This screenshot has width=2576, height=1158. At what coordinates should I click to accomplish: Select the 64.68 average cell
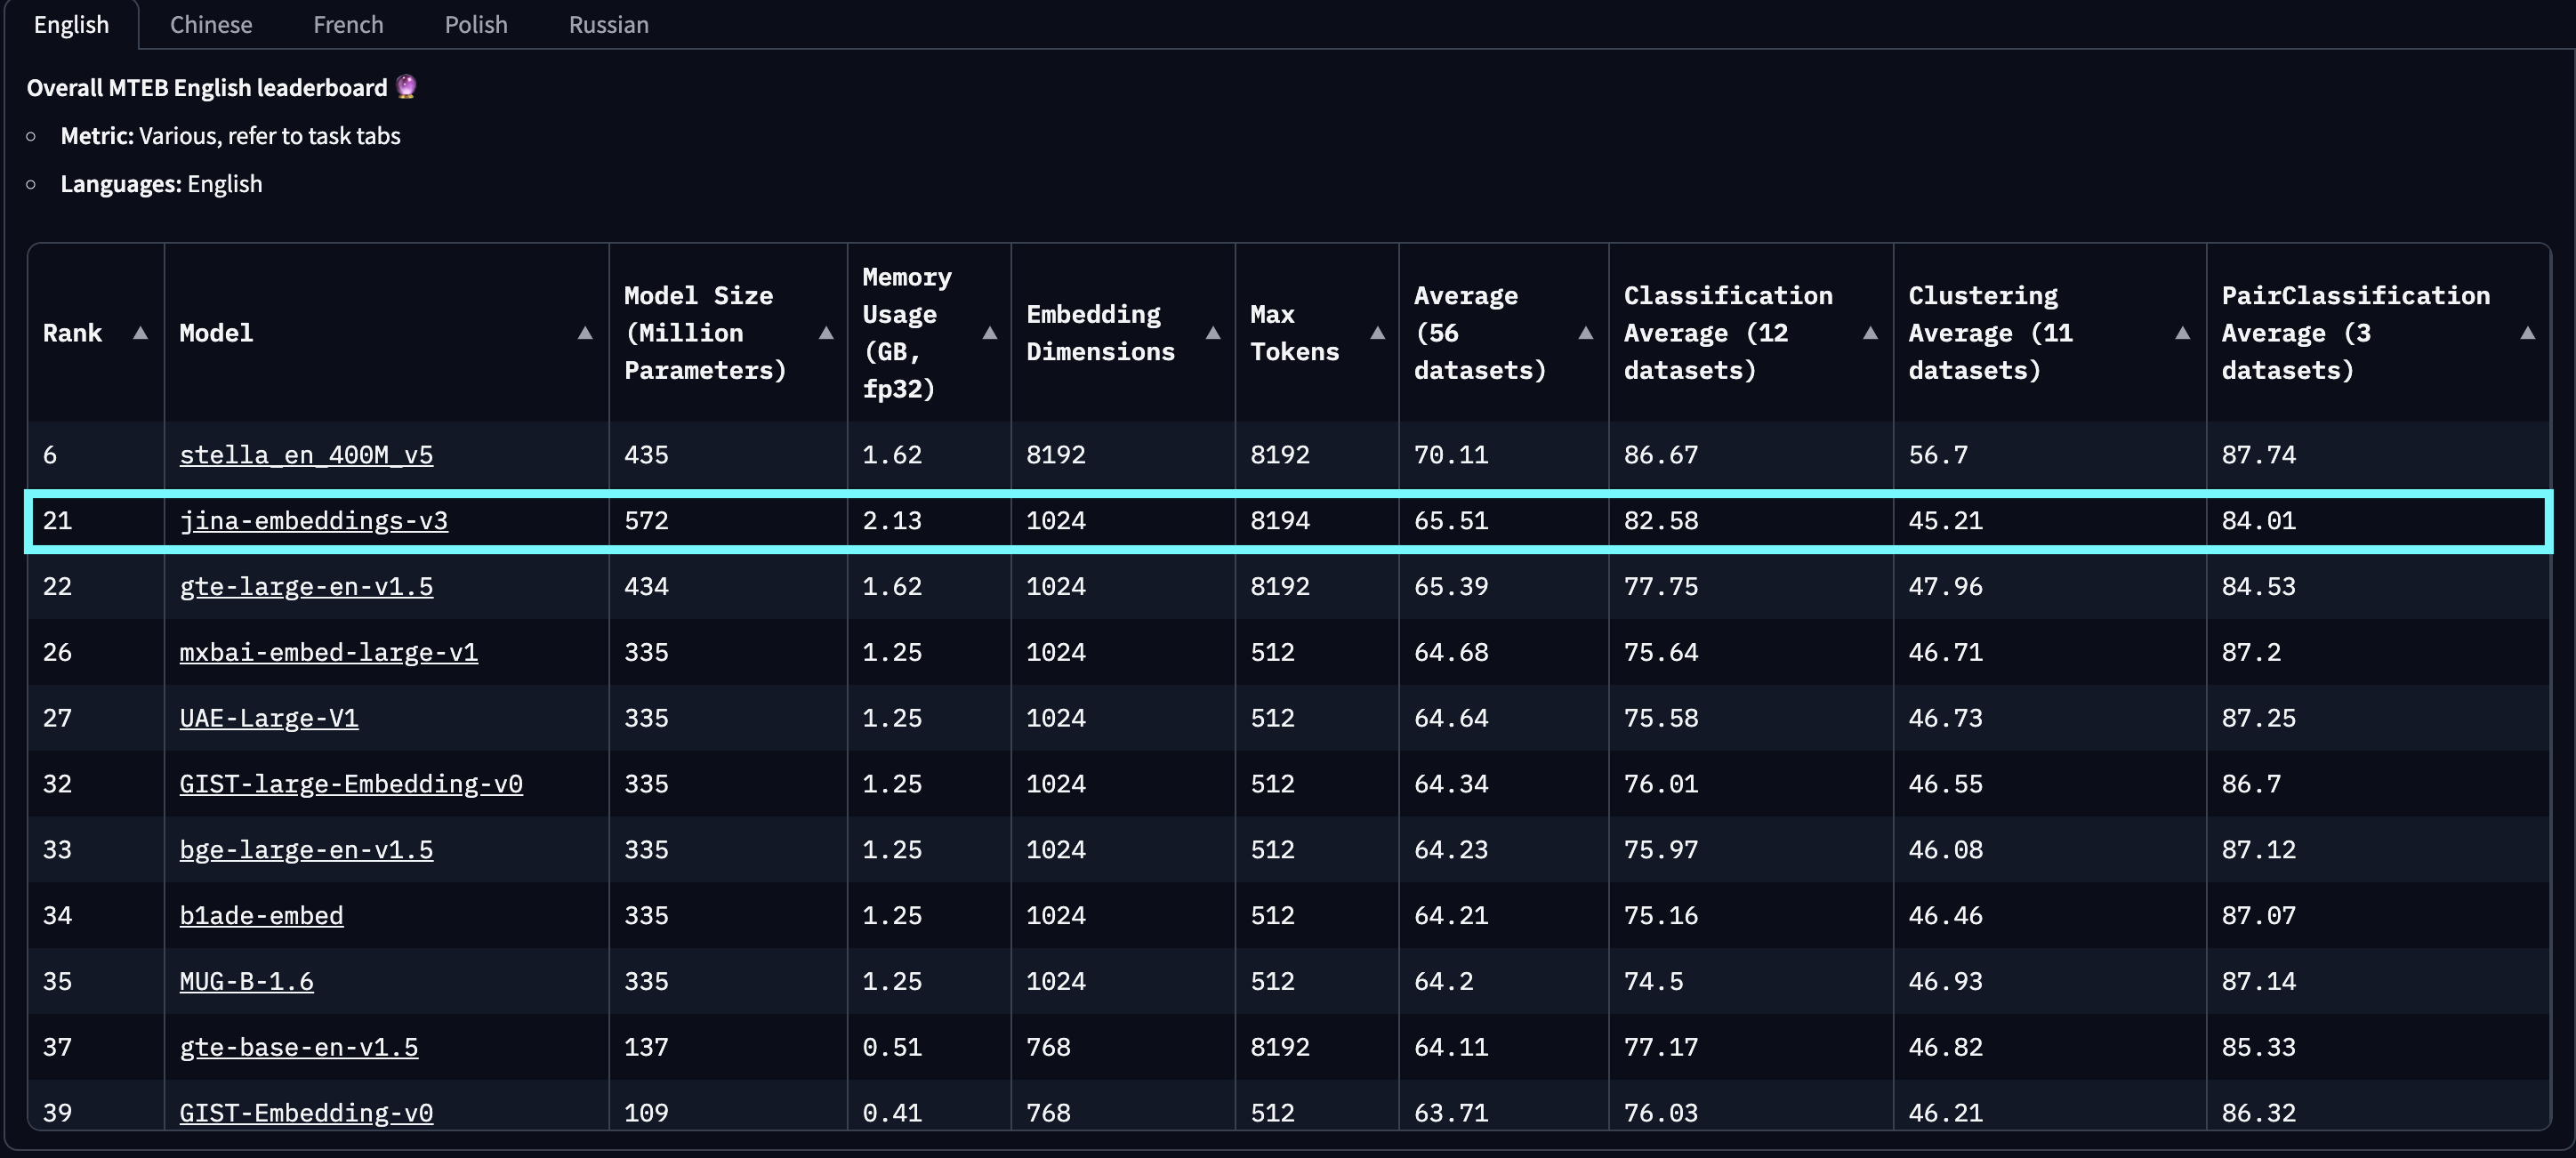point(1503,653)
